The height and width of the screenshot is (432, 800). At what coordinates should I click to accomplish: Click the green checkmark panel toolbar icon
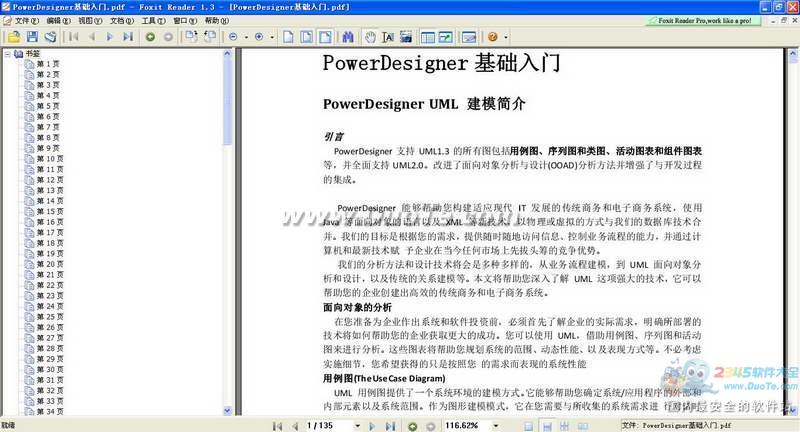point(446,37)
